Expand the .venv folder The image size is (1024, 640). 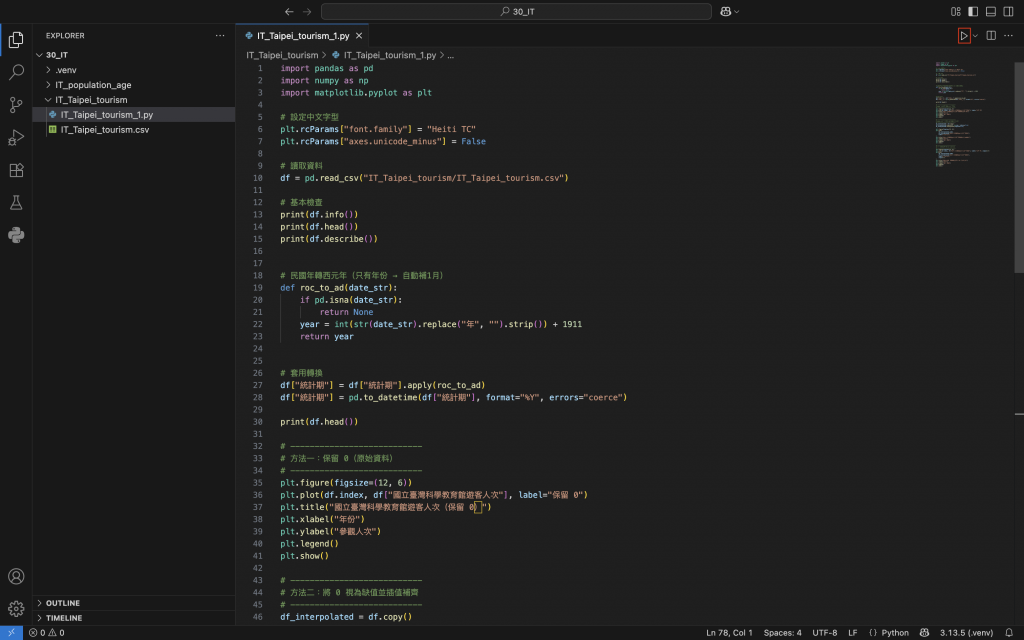pyautogui.click(x=65, y=70)
